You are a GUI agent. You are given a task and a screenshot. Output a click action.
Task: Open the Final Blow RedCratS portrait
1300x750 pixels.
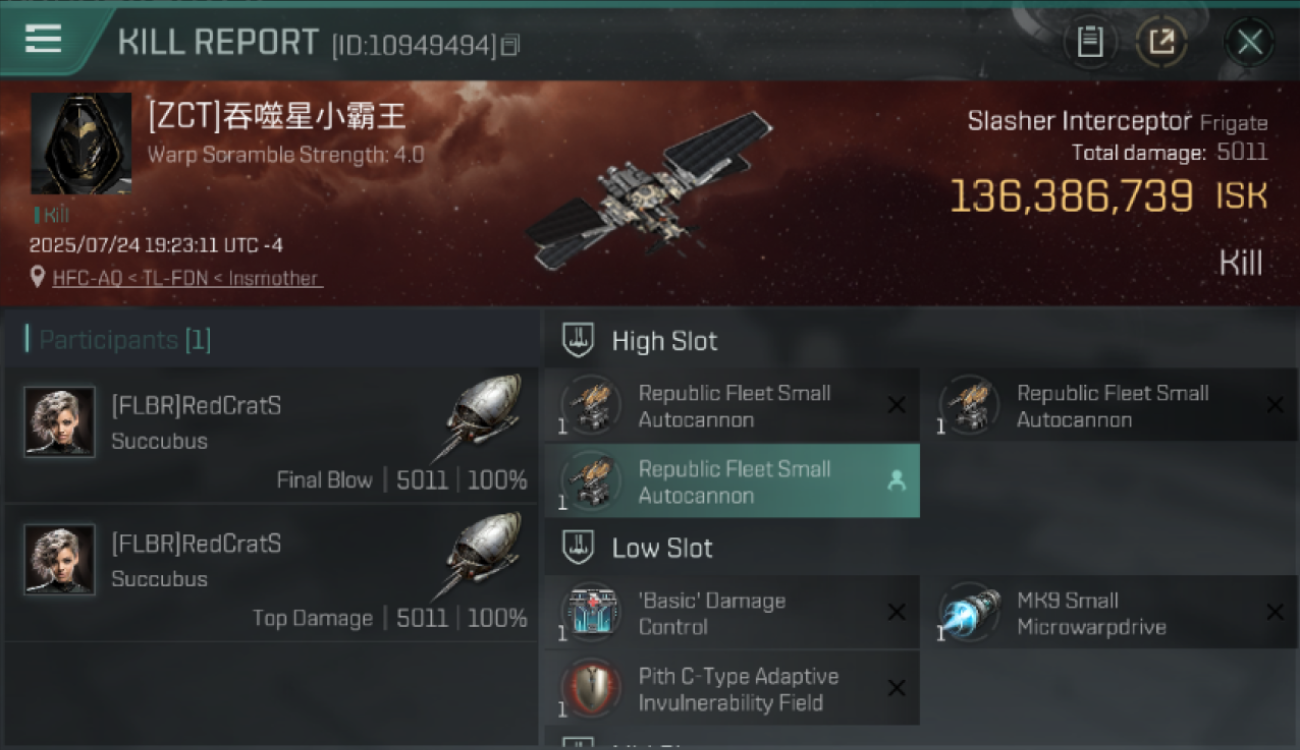[x=60, y=422]
